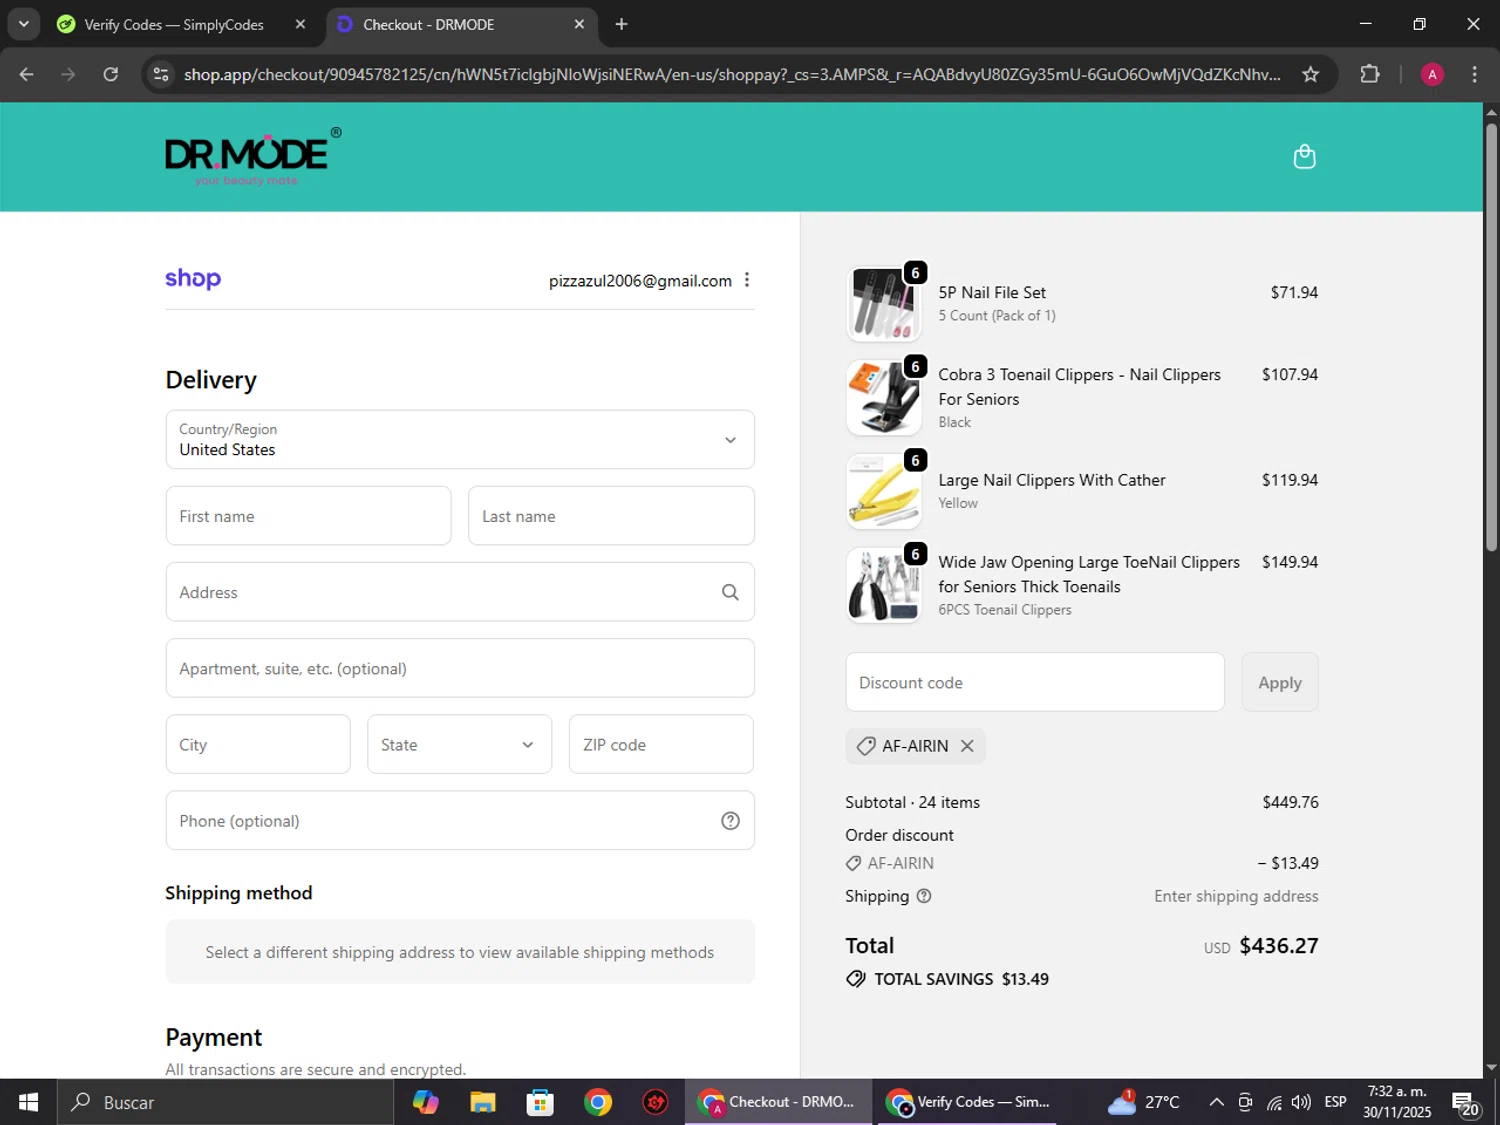This screenshot has height=1125, width=1500.
Task: Click the $149.94 price
Action: click(x=1290, y=562)
